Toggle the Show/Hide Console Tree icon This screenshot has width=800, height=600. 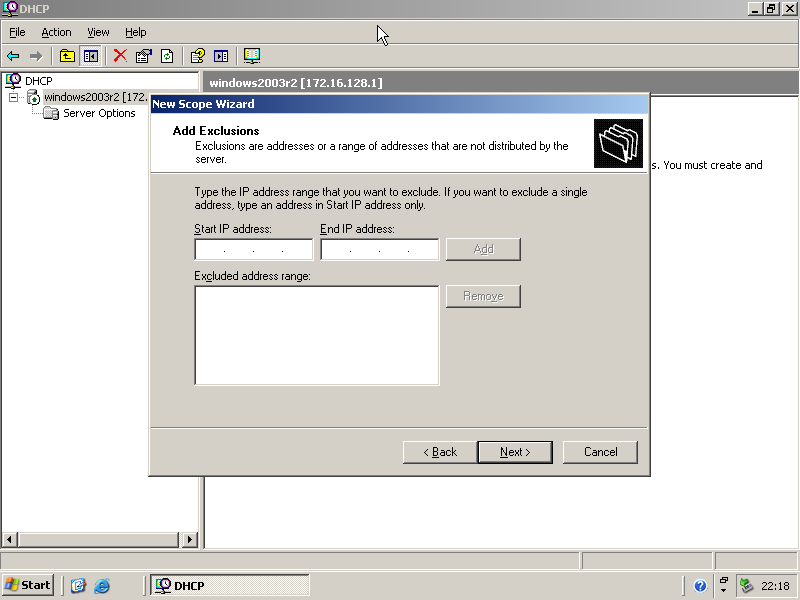click(x=91, y=56)
